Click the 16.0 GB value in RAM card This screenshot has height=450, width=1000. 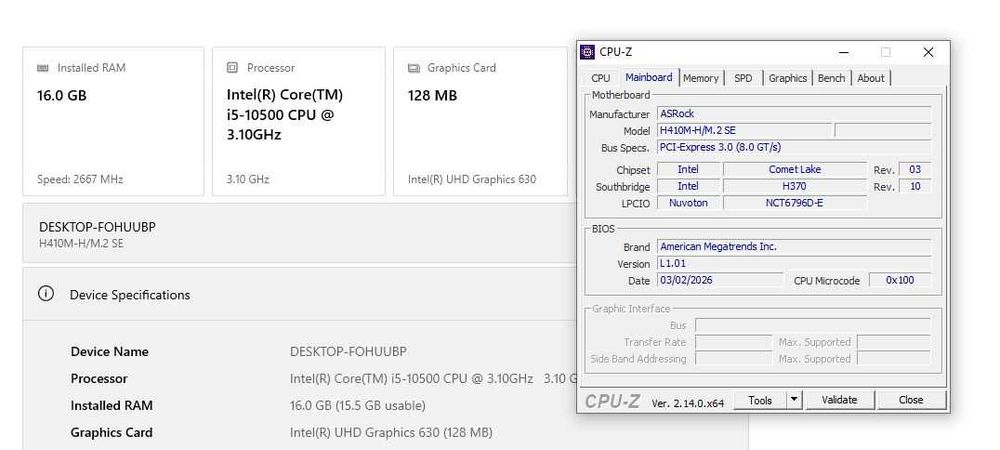62,96
